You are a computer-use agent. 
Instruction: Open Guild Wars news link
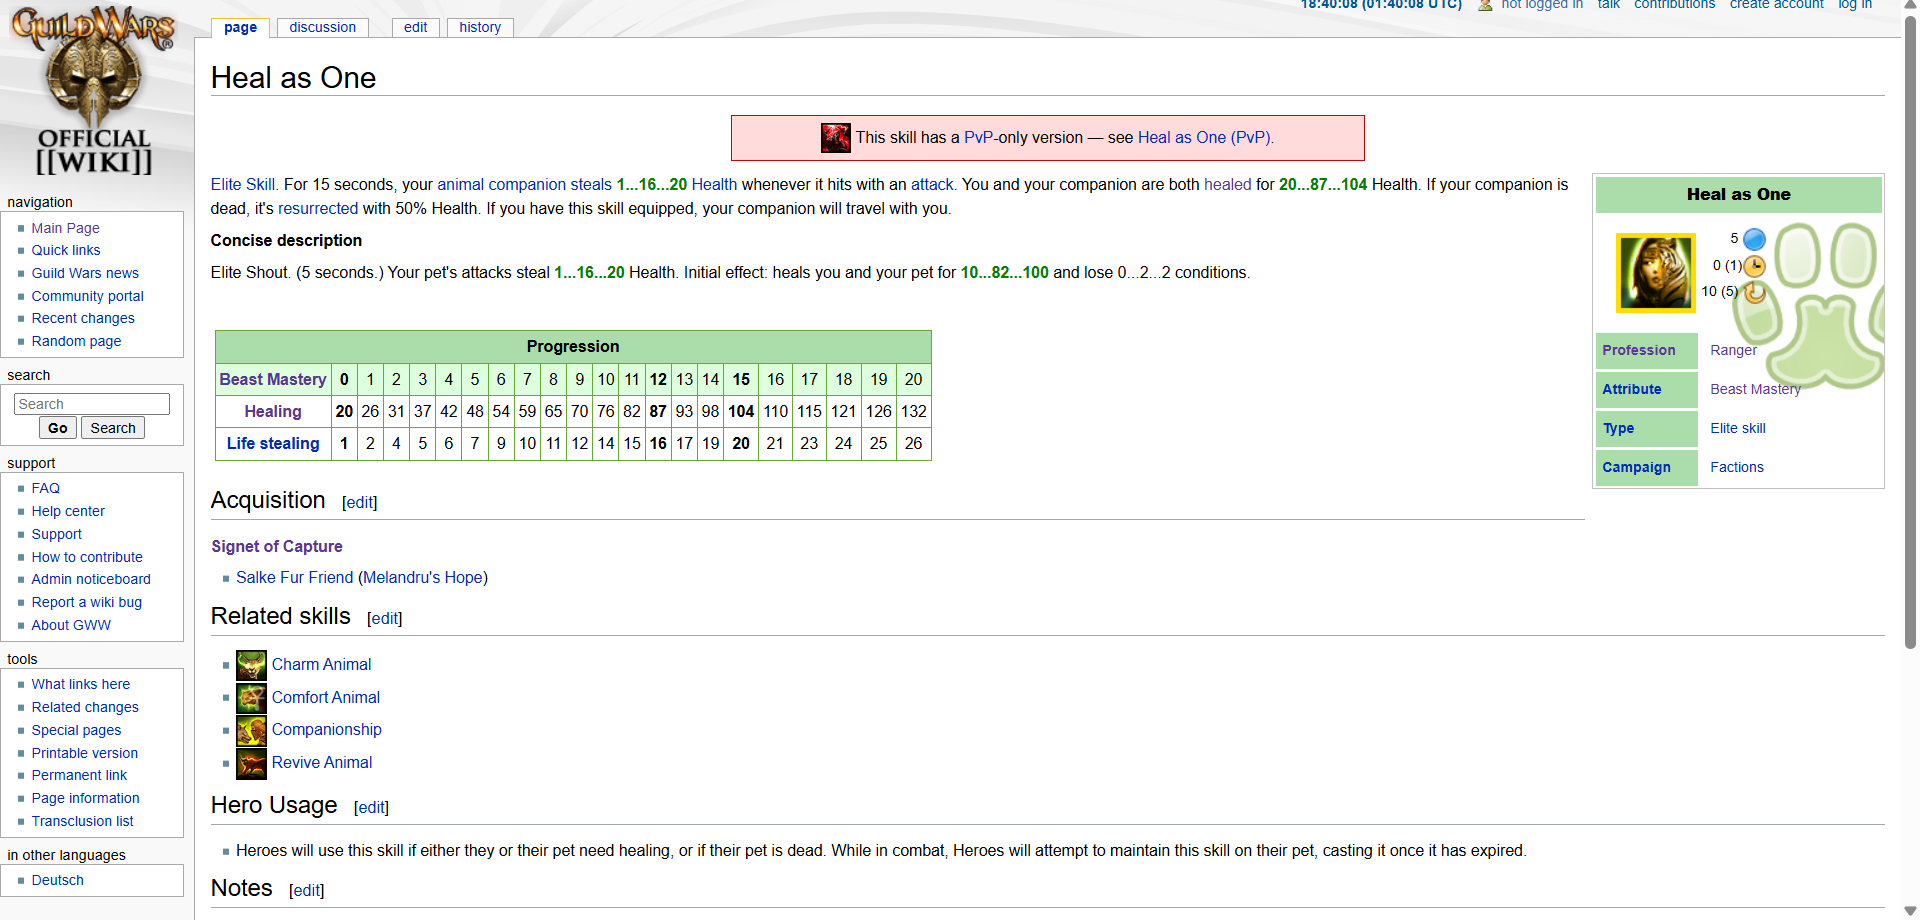(x=85, y=273)
